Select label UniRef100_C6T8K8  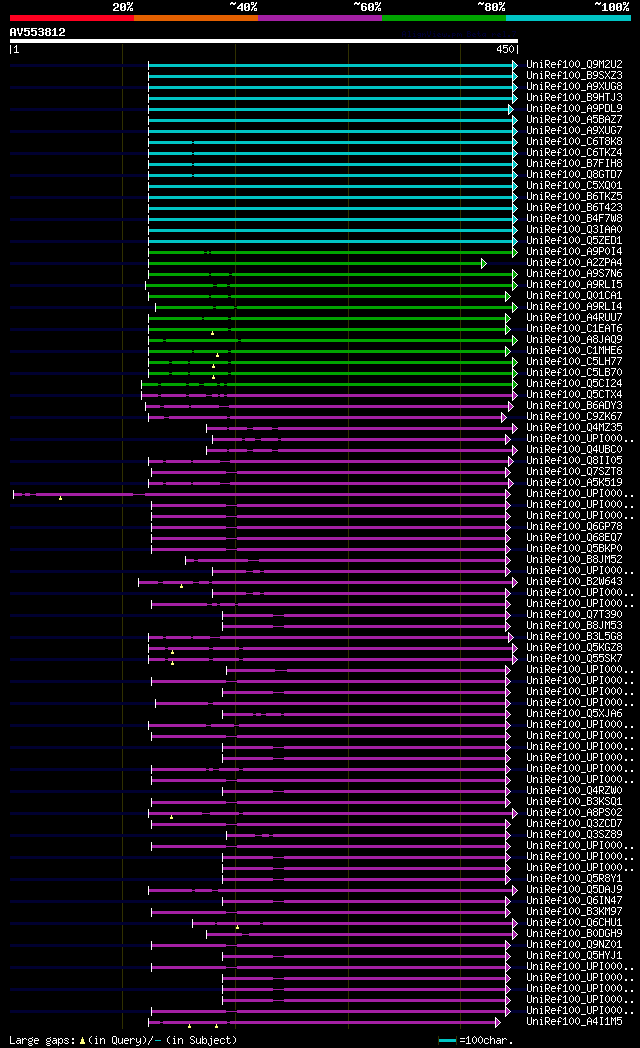(574, 142)
